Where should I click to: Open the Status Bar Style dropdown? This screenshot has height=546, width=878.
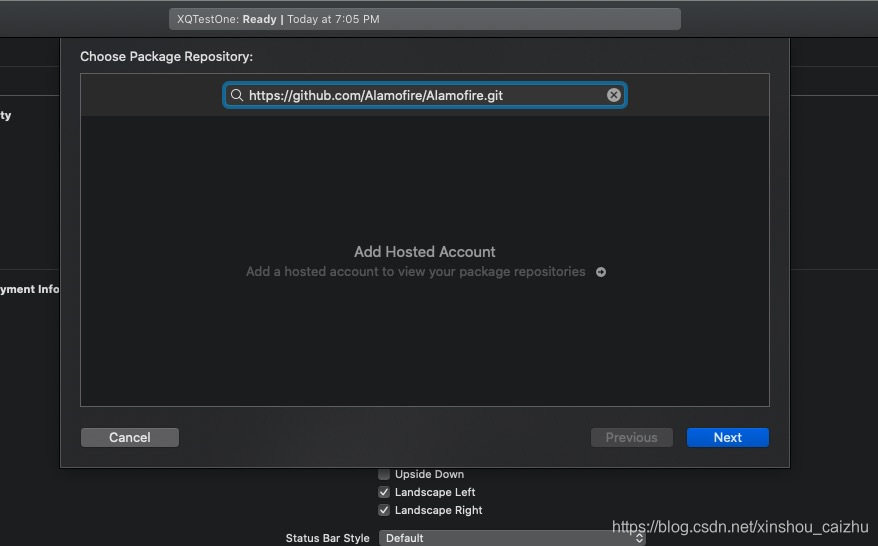coord(512,538)
